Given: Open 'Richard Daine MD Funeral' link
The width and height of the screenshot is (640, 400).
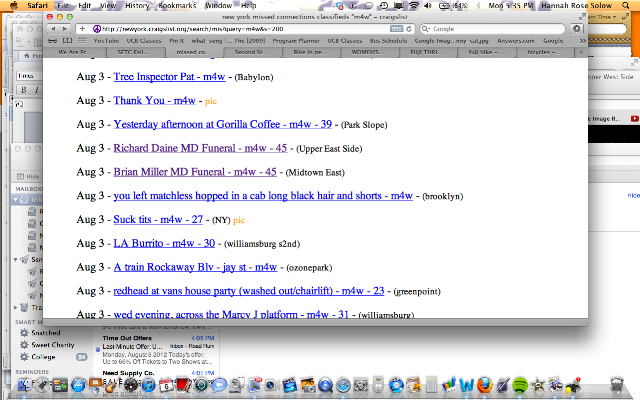Looking at the screenshot, I should pyautogui.click(x=200, y=148).
